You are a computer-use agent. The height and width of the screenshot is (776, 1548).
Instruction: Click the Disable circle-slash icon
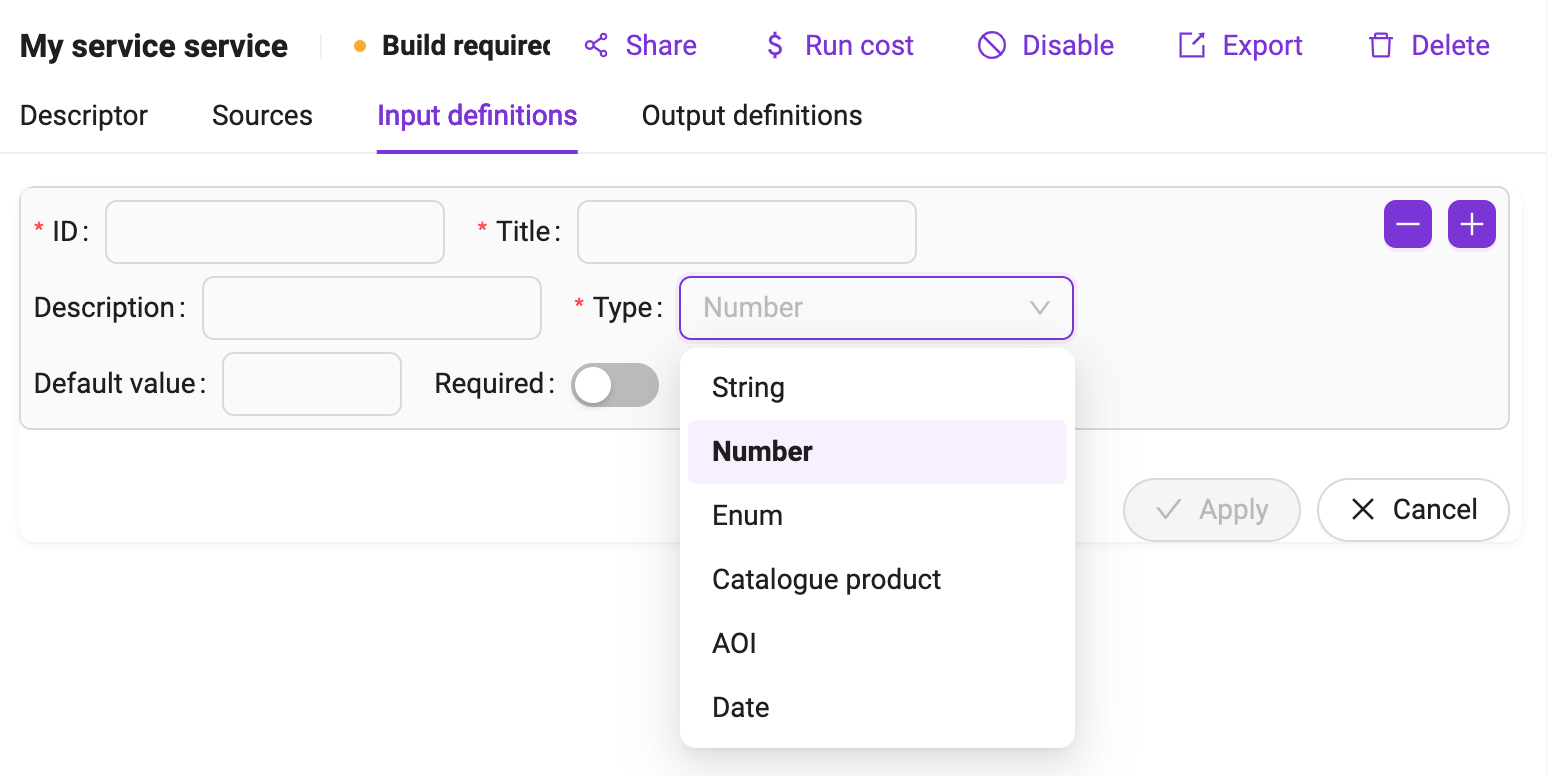pos(992,46)
